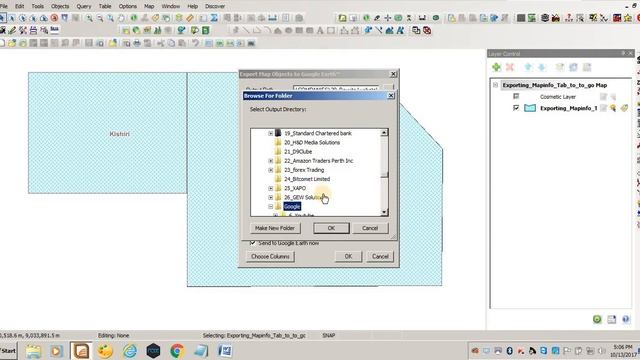Click green Add Layers plus icon

pos(496,67)
